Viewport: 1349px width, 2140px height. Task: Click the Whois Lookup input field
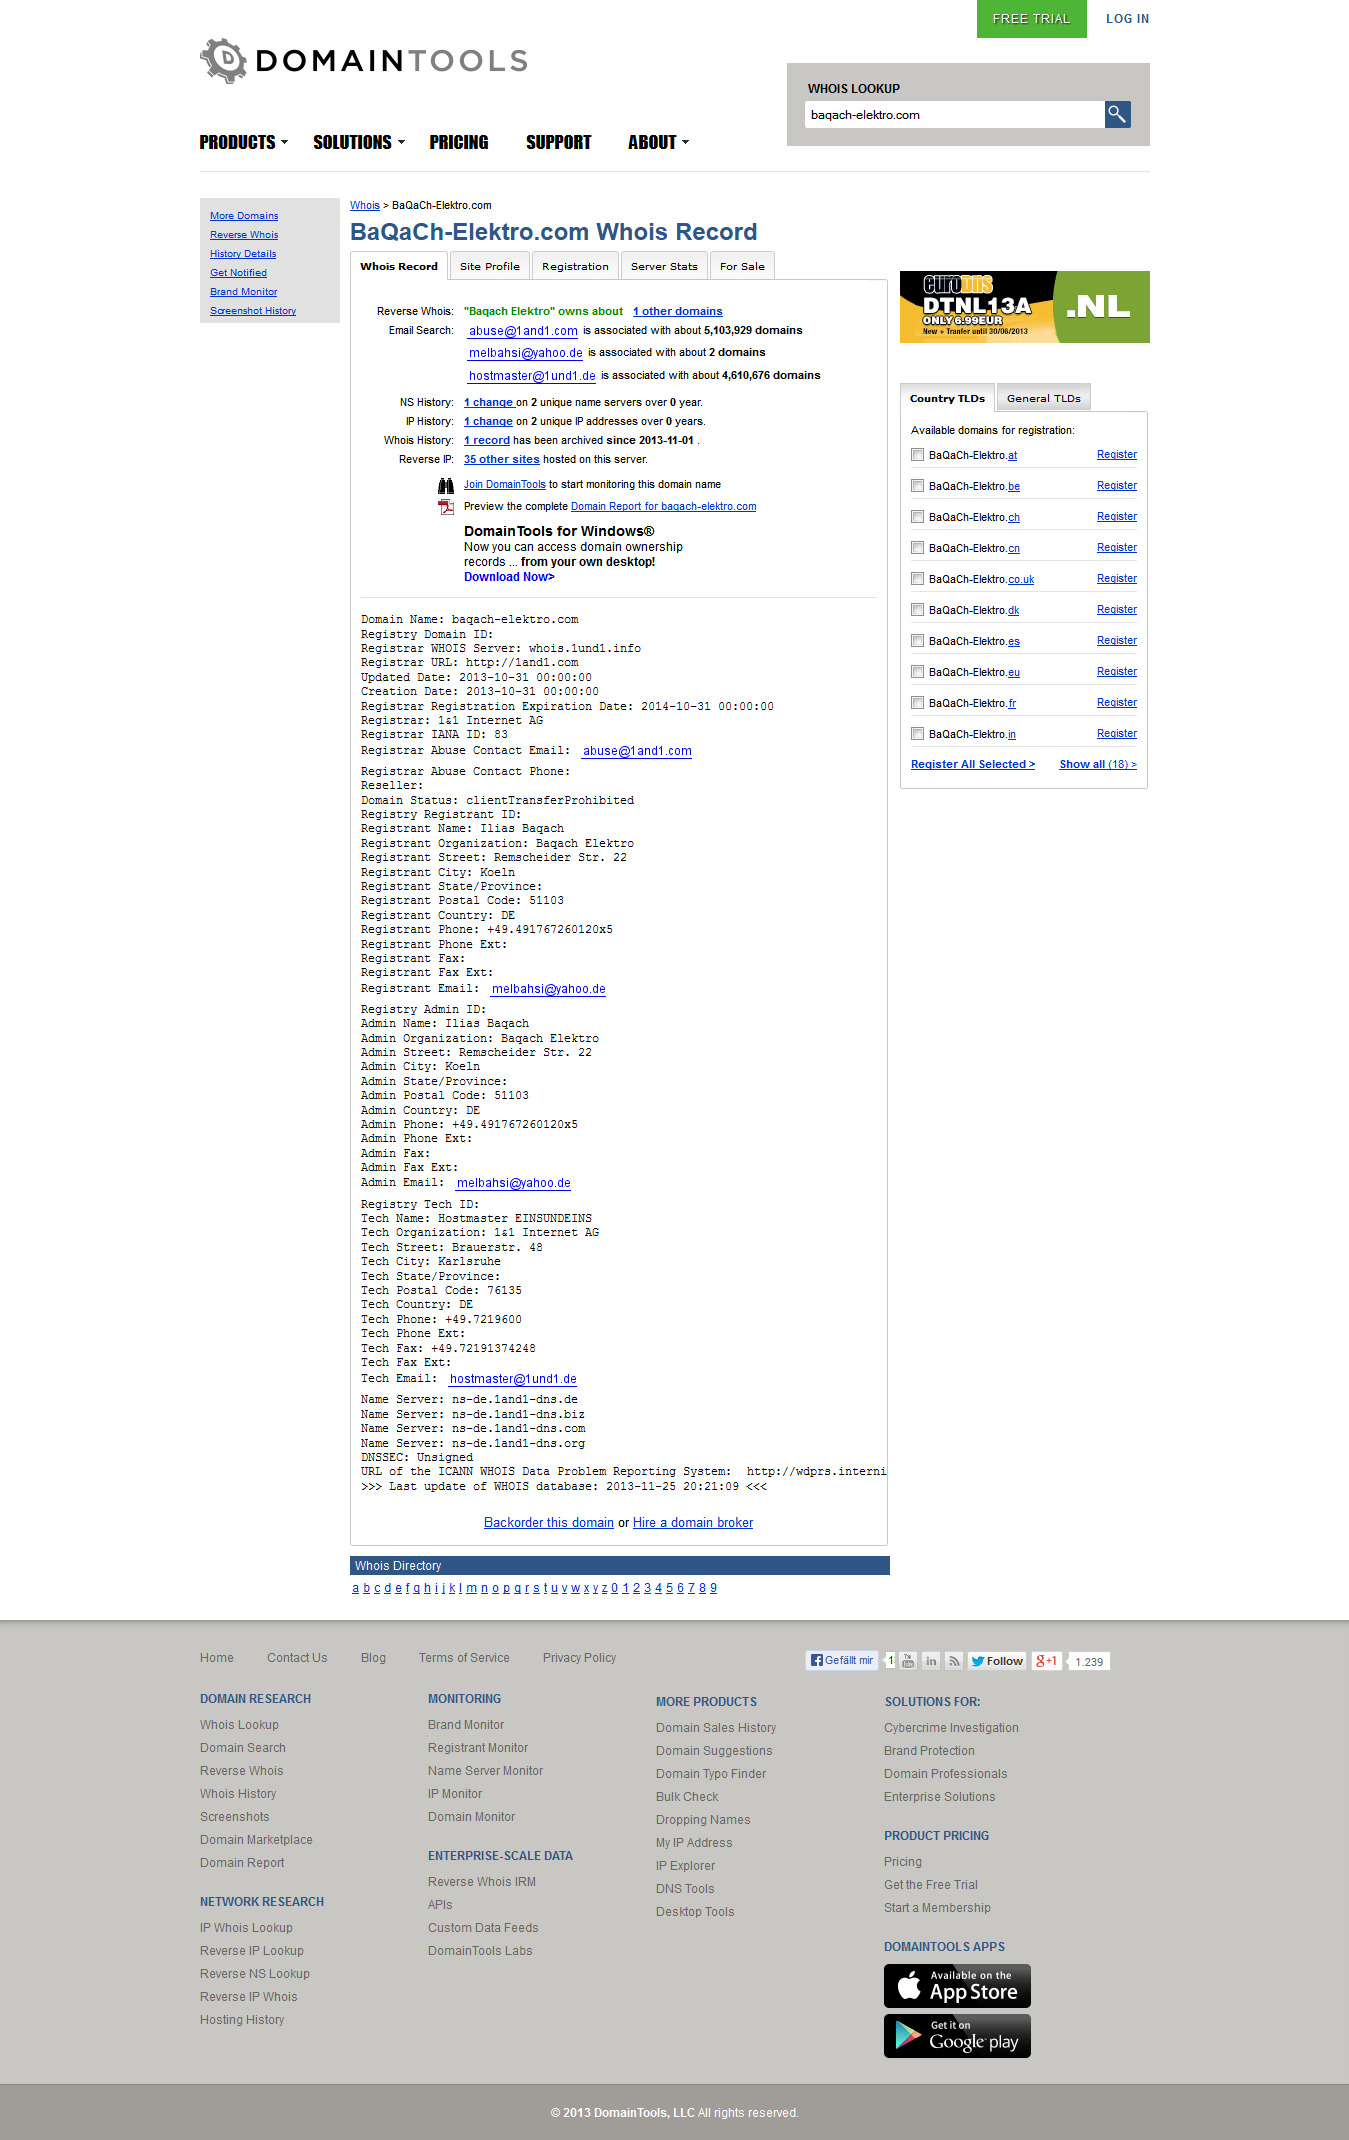coord(955,115)
